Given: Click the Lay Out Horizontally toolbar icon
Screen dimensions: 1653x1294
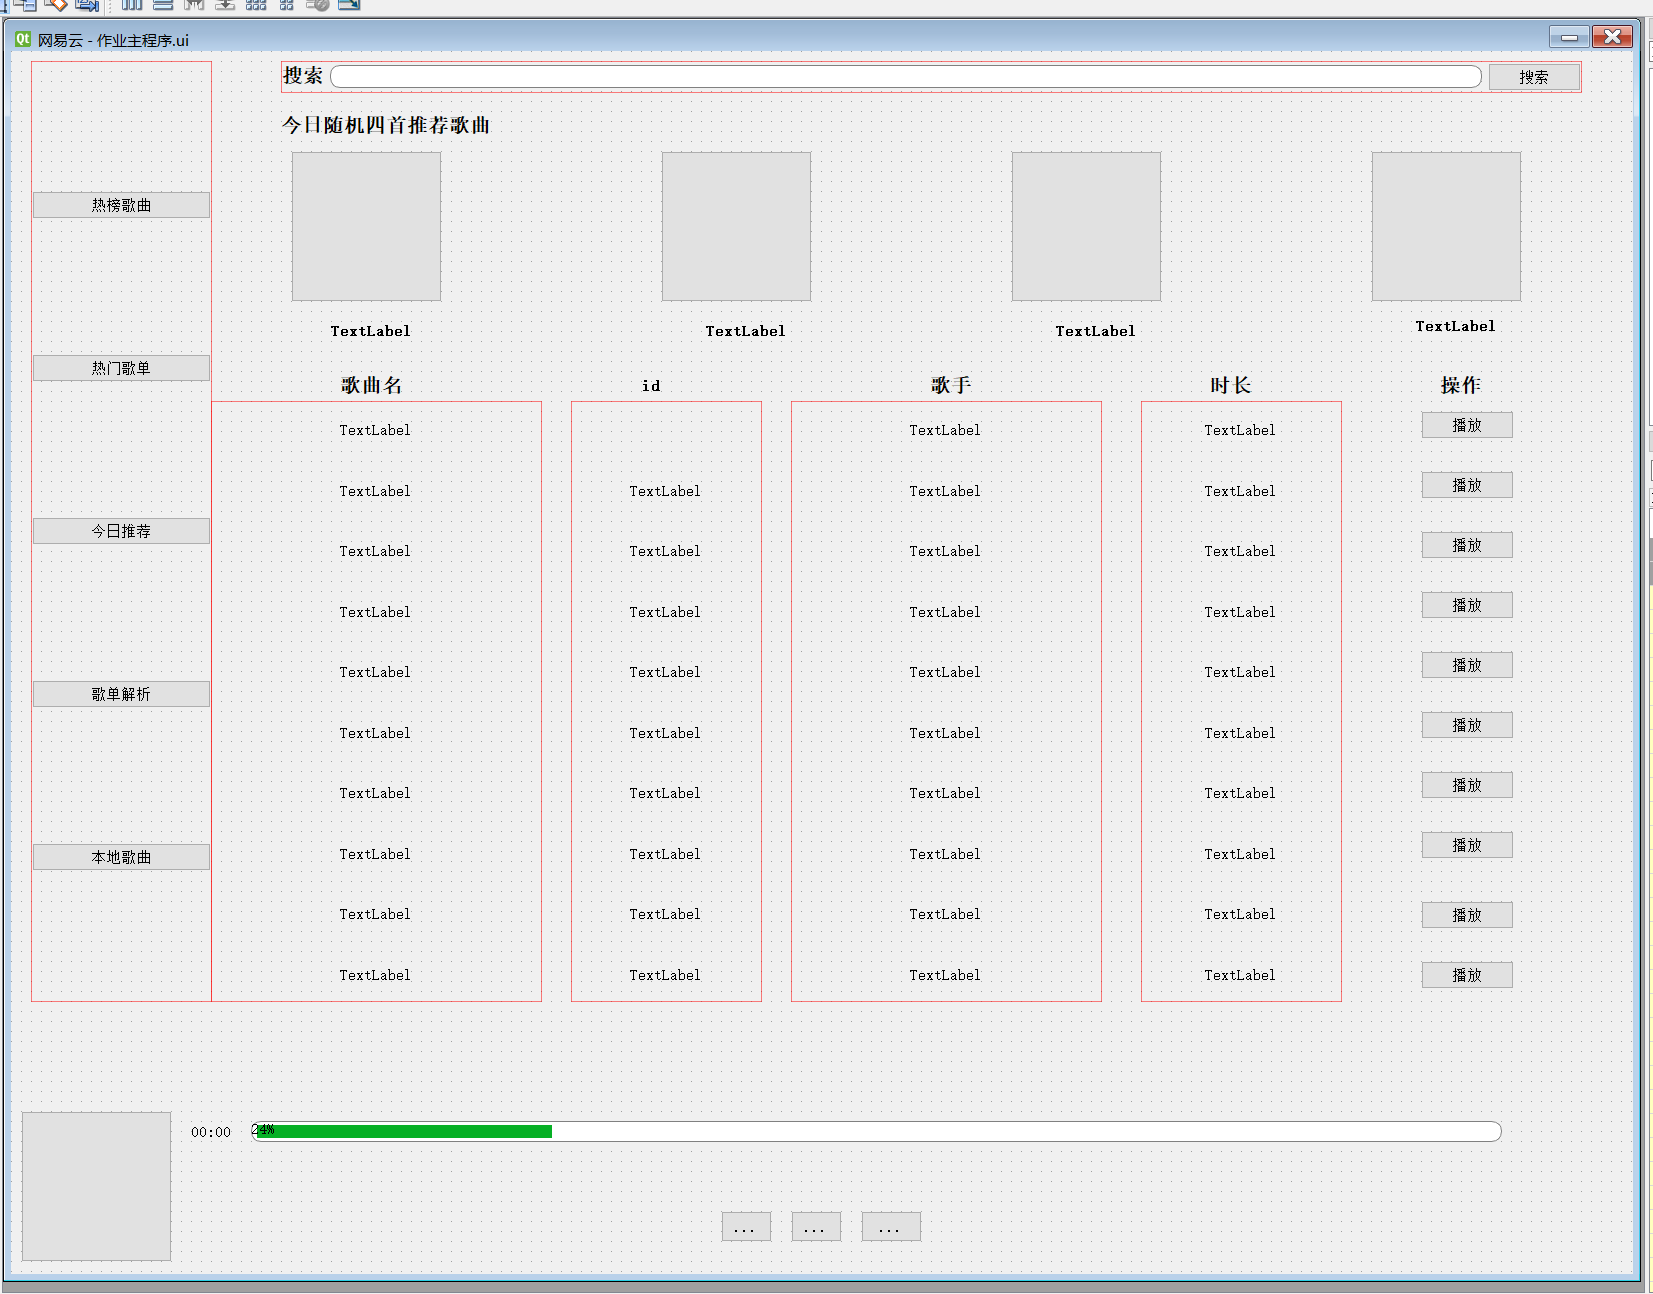Looking at the screenshot, I should point(131,6).
